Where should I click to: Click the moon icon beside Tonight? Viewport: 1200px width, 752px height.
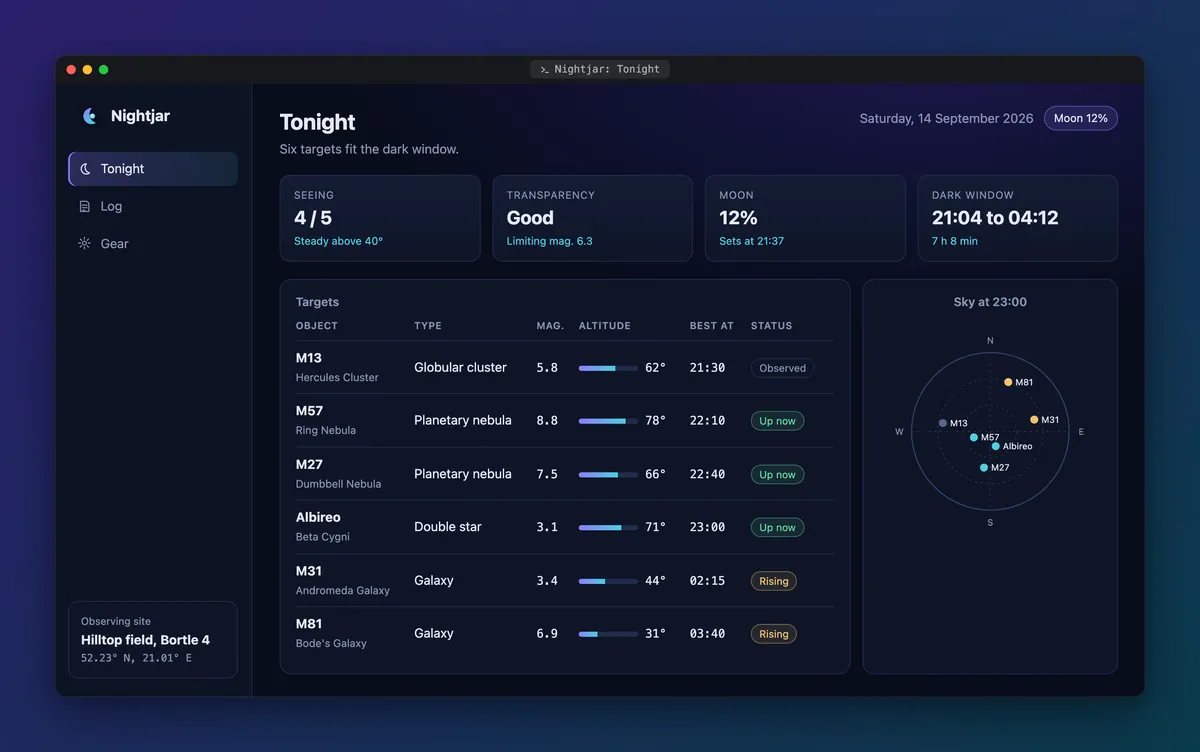(x=85, y=169)
